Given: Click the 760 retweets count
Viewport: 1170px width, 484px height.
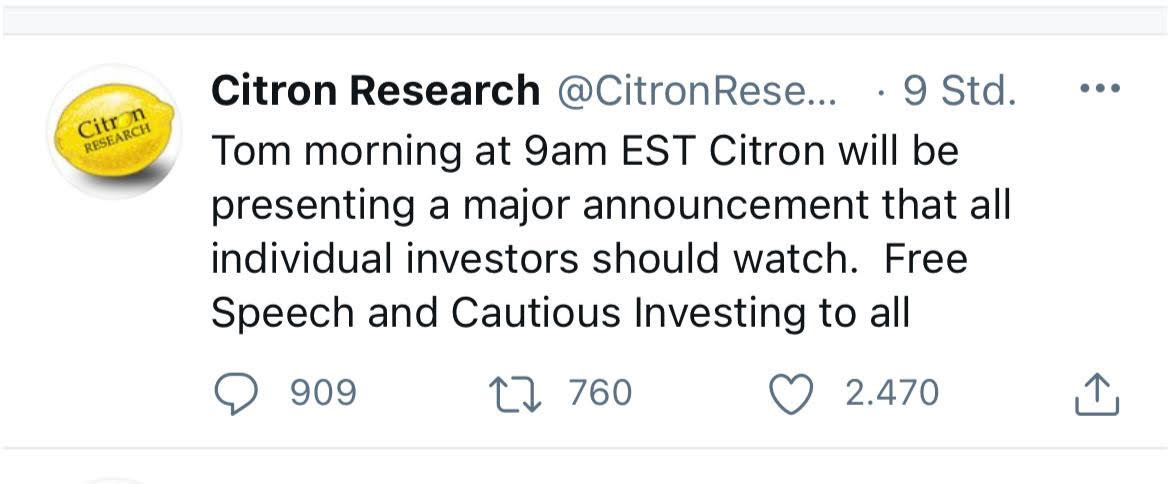Looking at the screenshot, I should pos(600,393).
